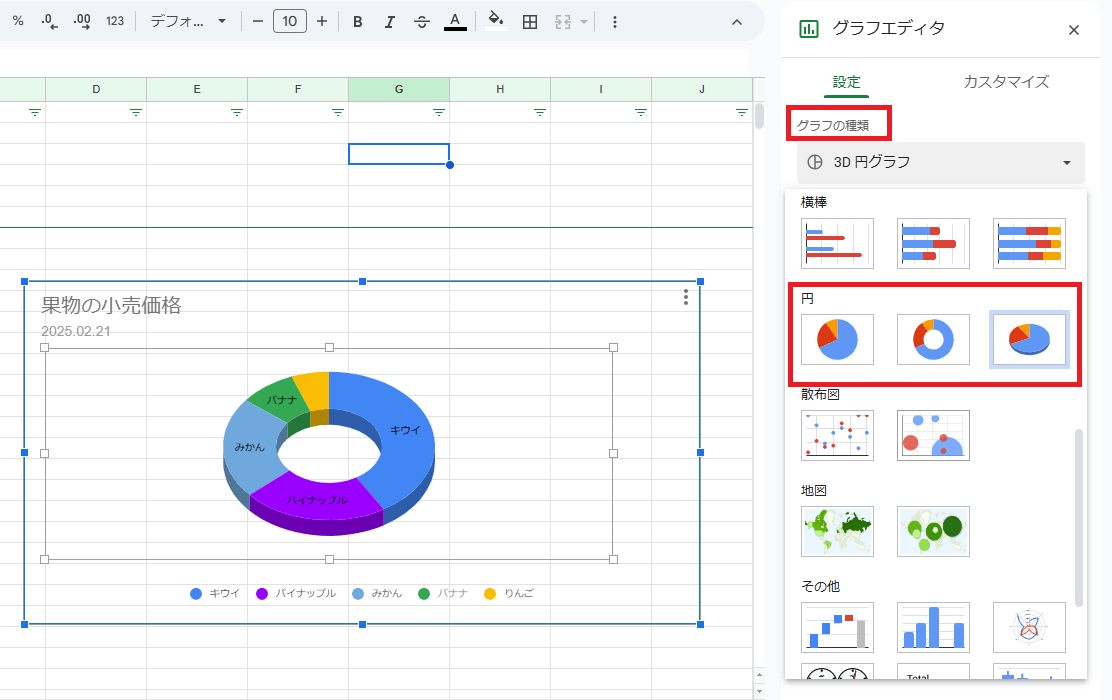The height and width of the screenshot is (700, 1112).
Task: Select the radar chart type
Action: click(1029, 628)
